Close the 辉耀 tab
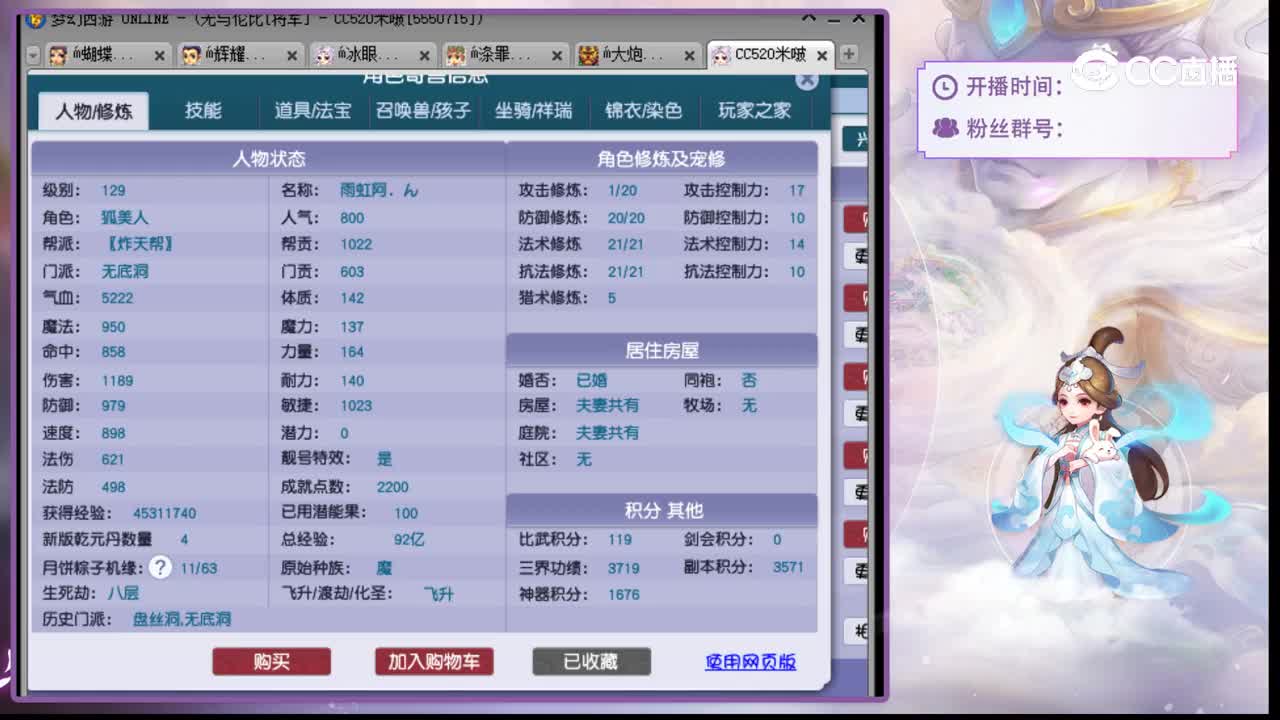Screen dimensions: 1280x720 292,56
